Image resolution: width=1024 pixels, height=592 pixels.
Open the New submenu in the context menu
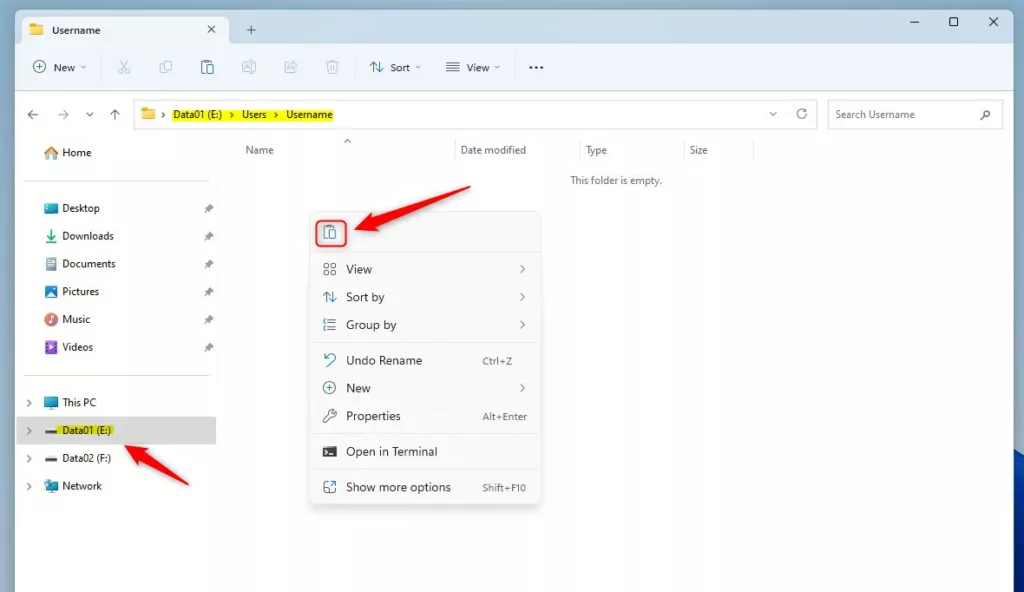[x=425, y=388]
